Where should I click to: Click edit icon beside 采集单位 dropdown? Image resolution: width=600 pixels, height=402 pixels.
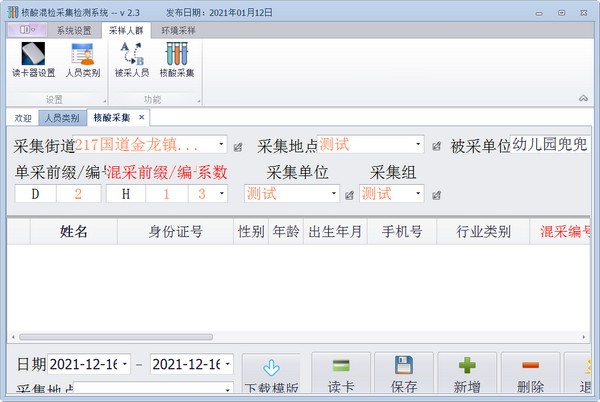pos(348,195)
